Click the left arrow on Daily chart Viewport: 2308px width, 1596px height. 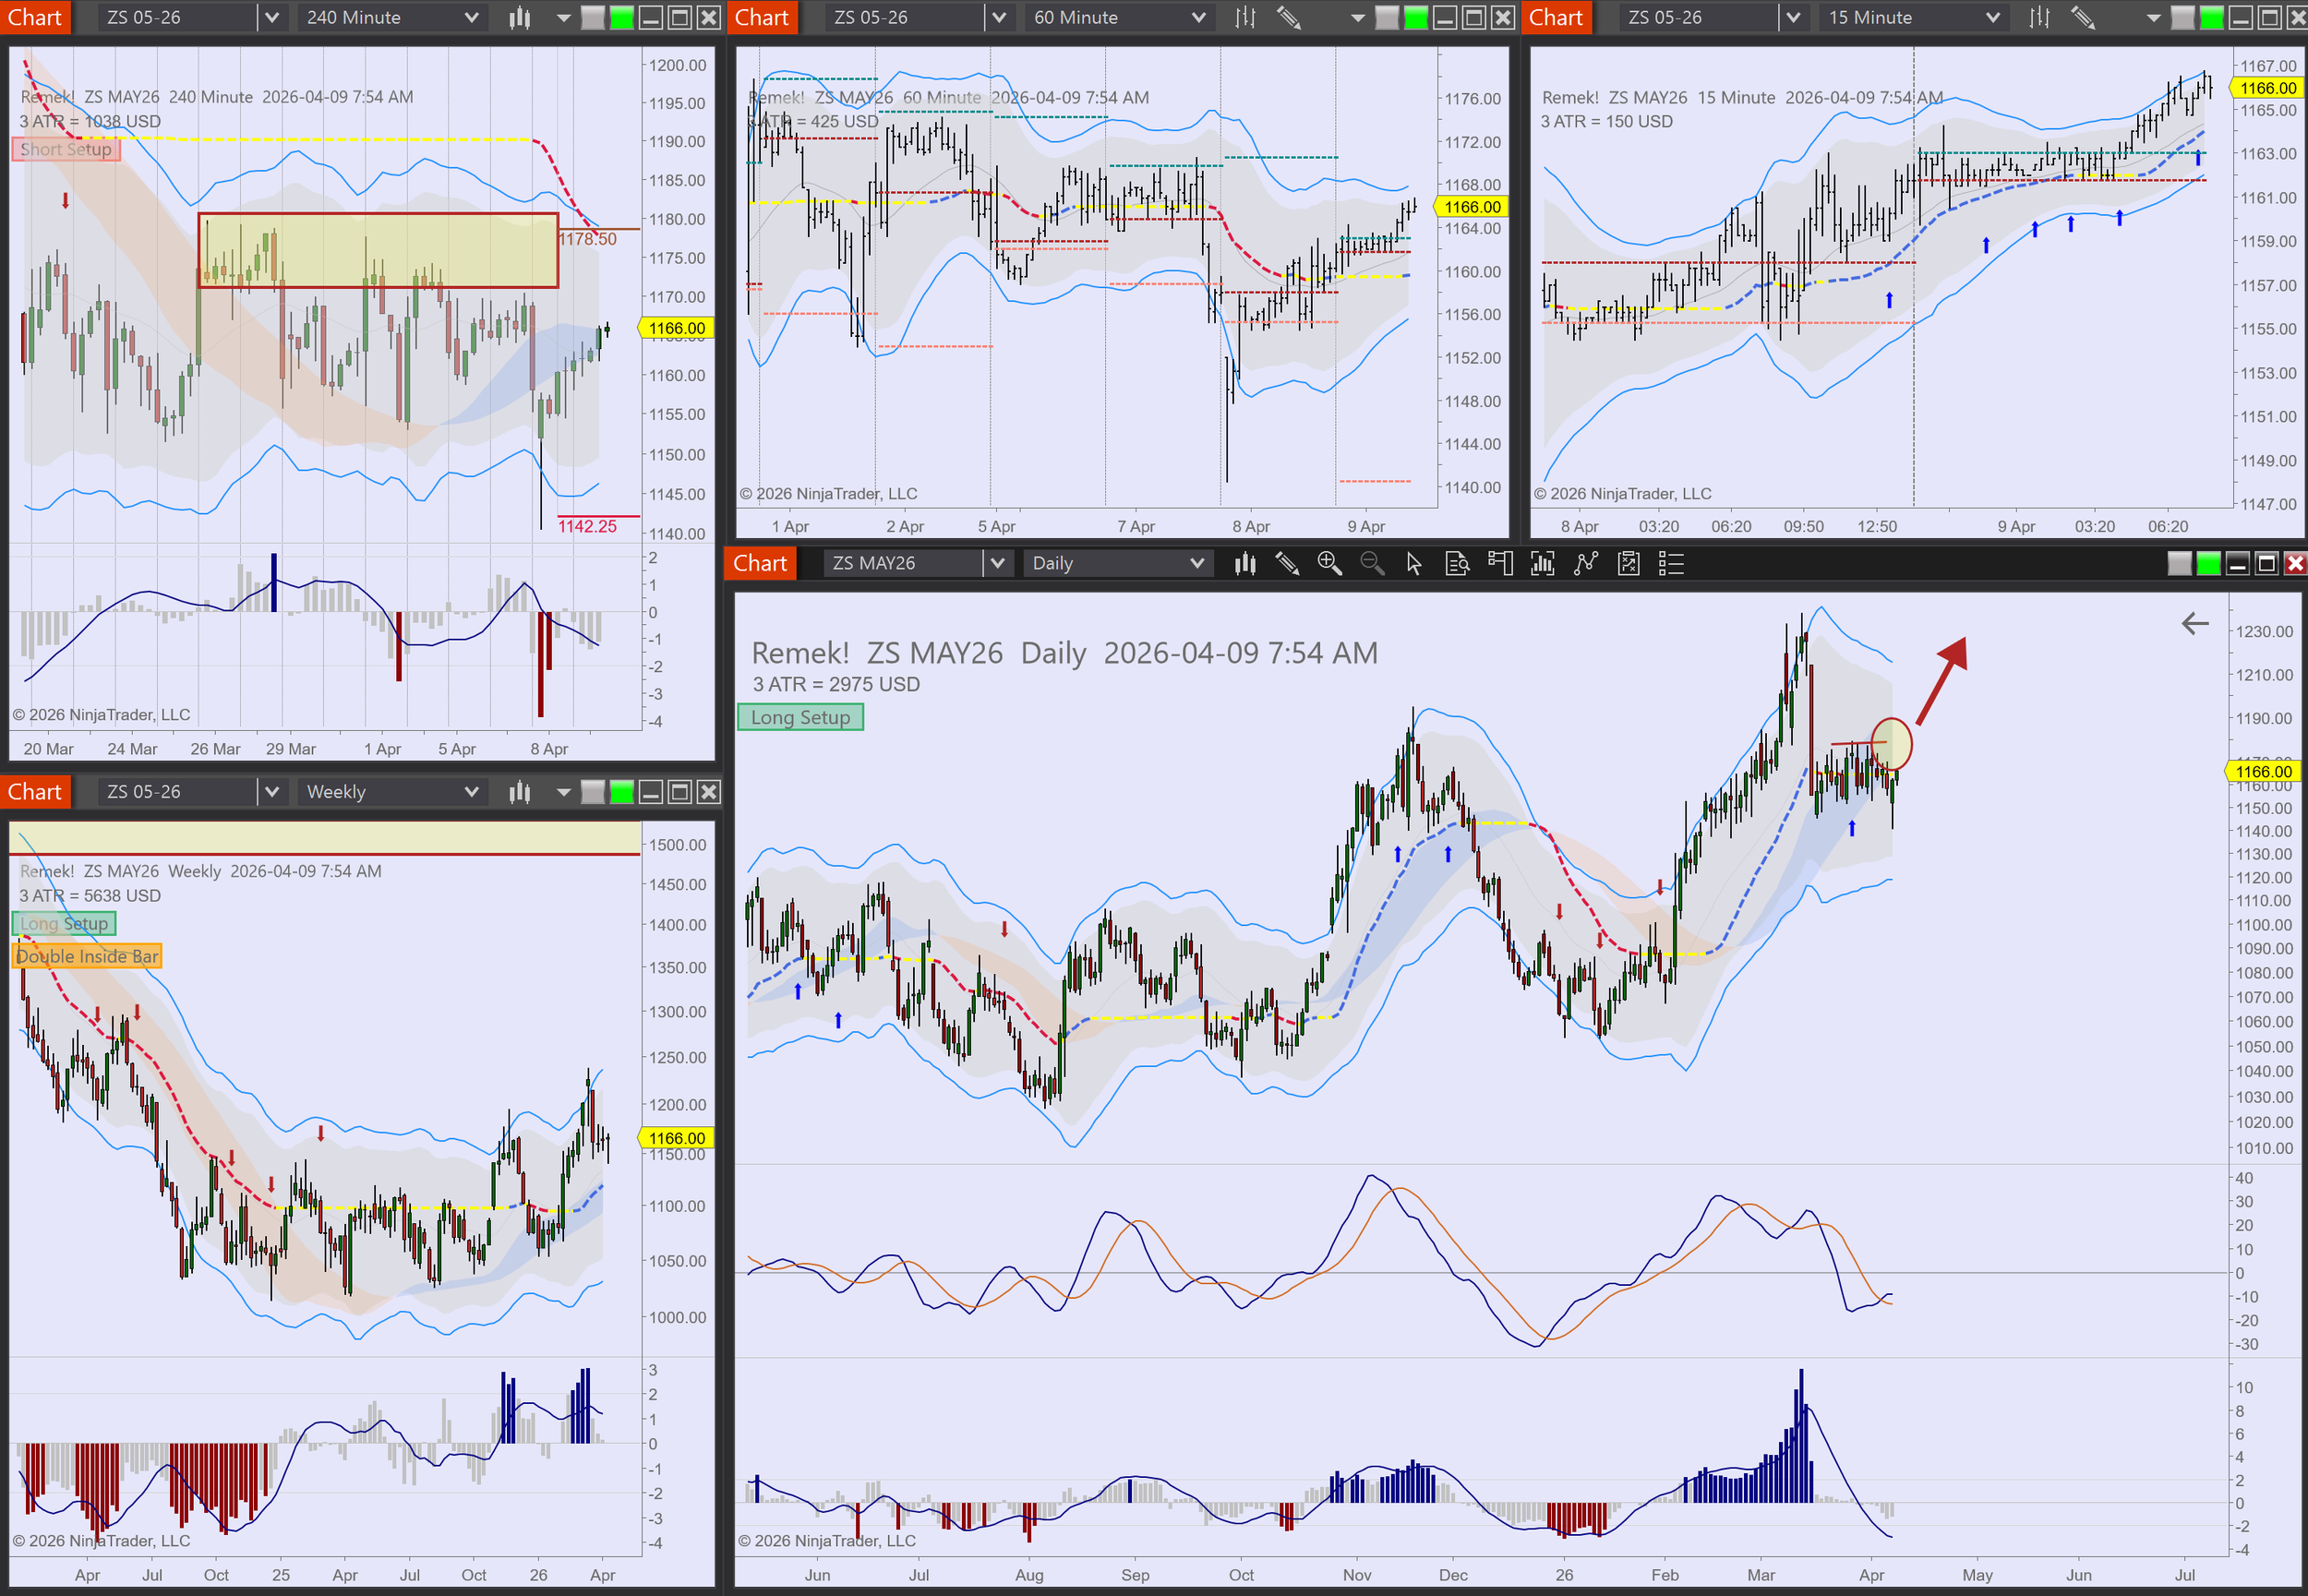[x=2194, y=624]
